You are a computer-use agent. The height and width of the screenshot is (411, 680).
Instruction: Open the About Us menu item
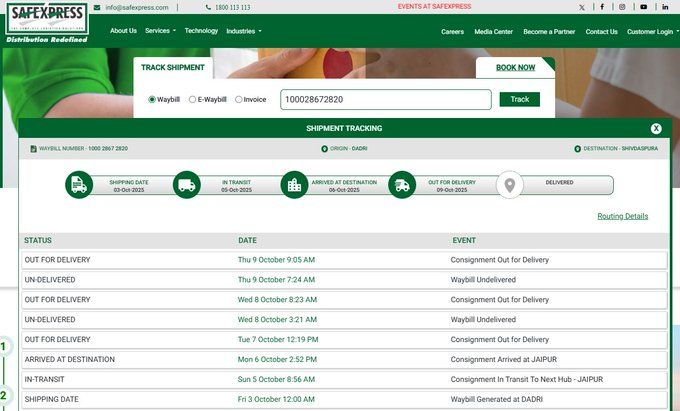click(123, 31)
